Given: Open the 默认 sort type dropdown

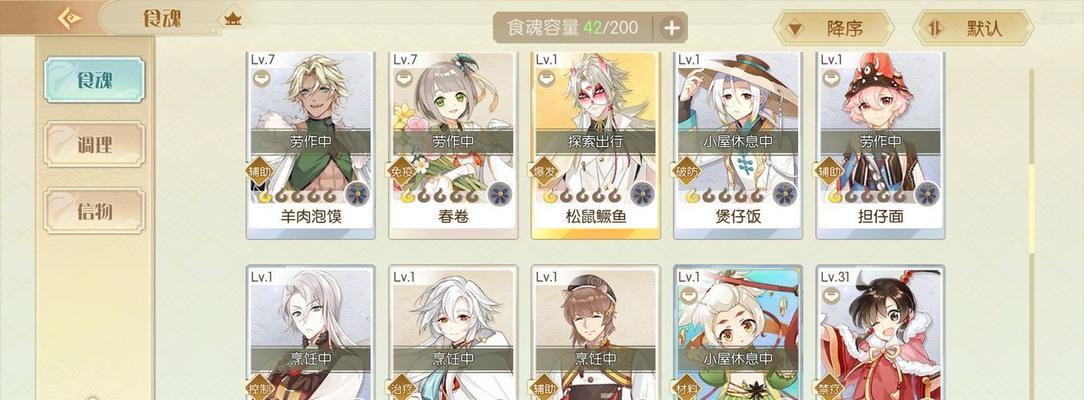Looking at the screenshot, I should coord(973,28).
